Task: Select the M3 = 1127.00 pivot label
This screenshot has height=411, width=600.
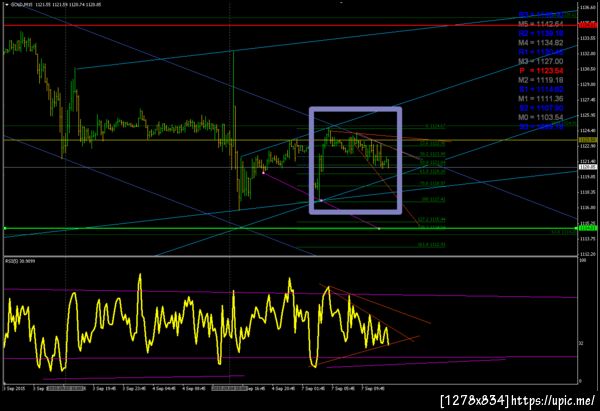Action: 540,61
